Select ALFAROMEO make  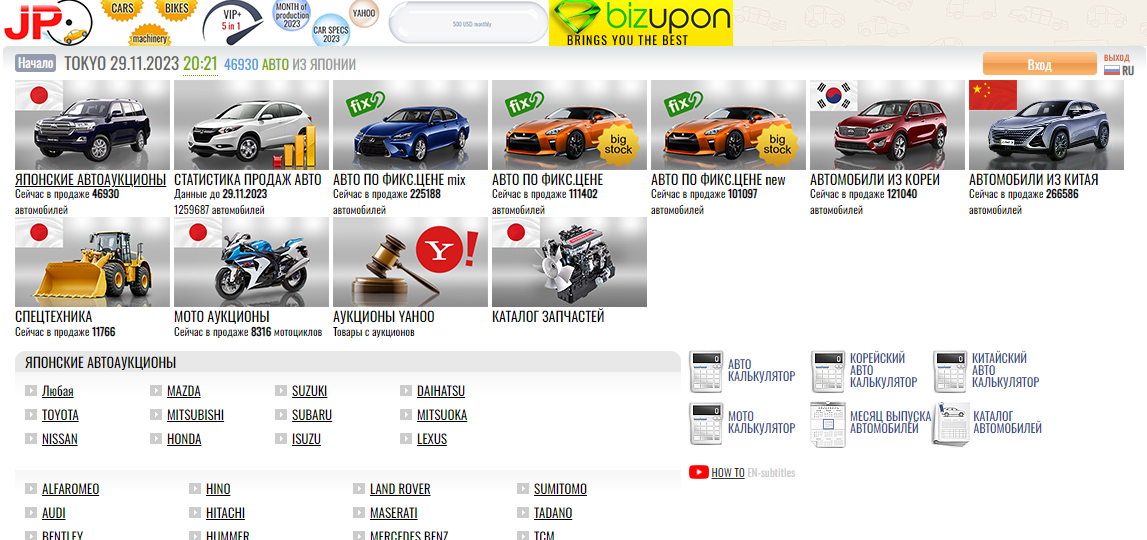70,489
